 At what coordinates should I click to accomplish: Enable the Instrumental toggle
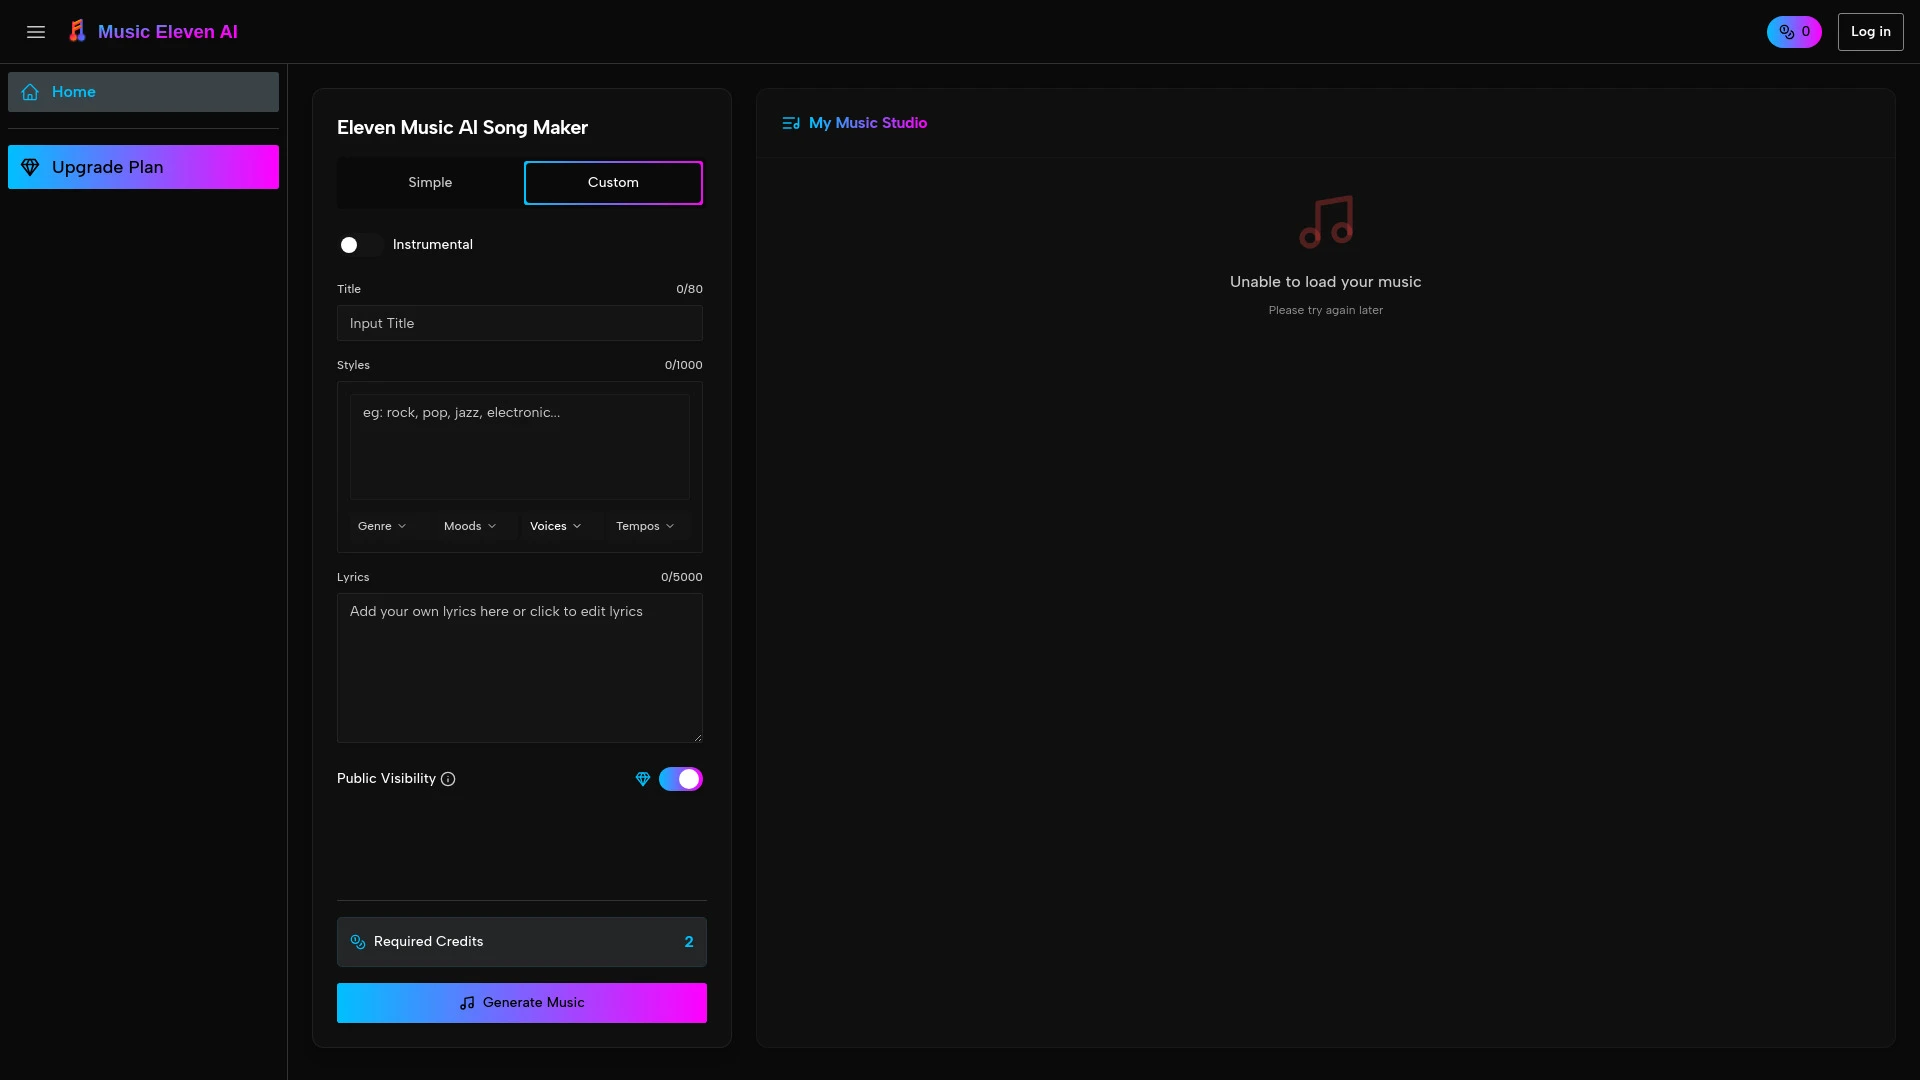coord(359,245)
